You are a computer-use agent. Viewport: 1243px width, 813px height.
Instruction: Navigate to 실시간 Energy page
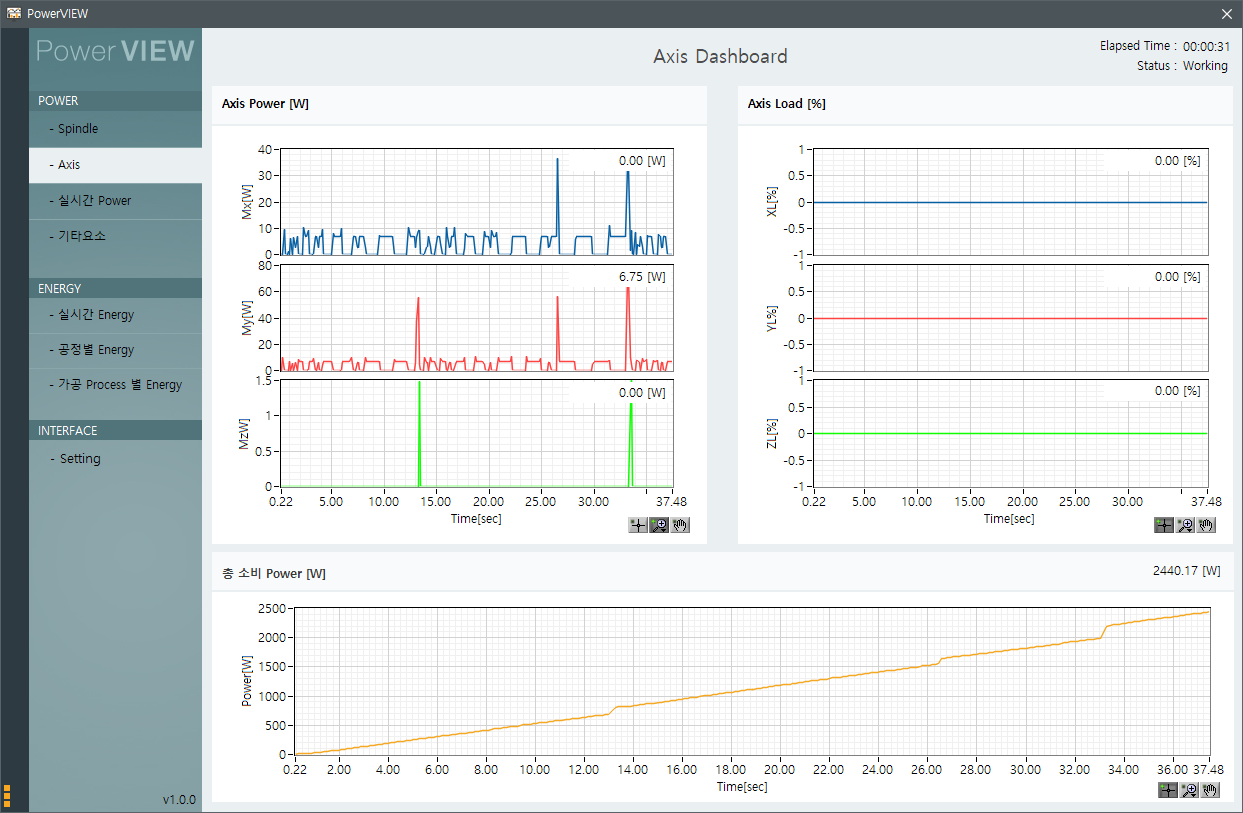(95, 315)
